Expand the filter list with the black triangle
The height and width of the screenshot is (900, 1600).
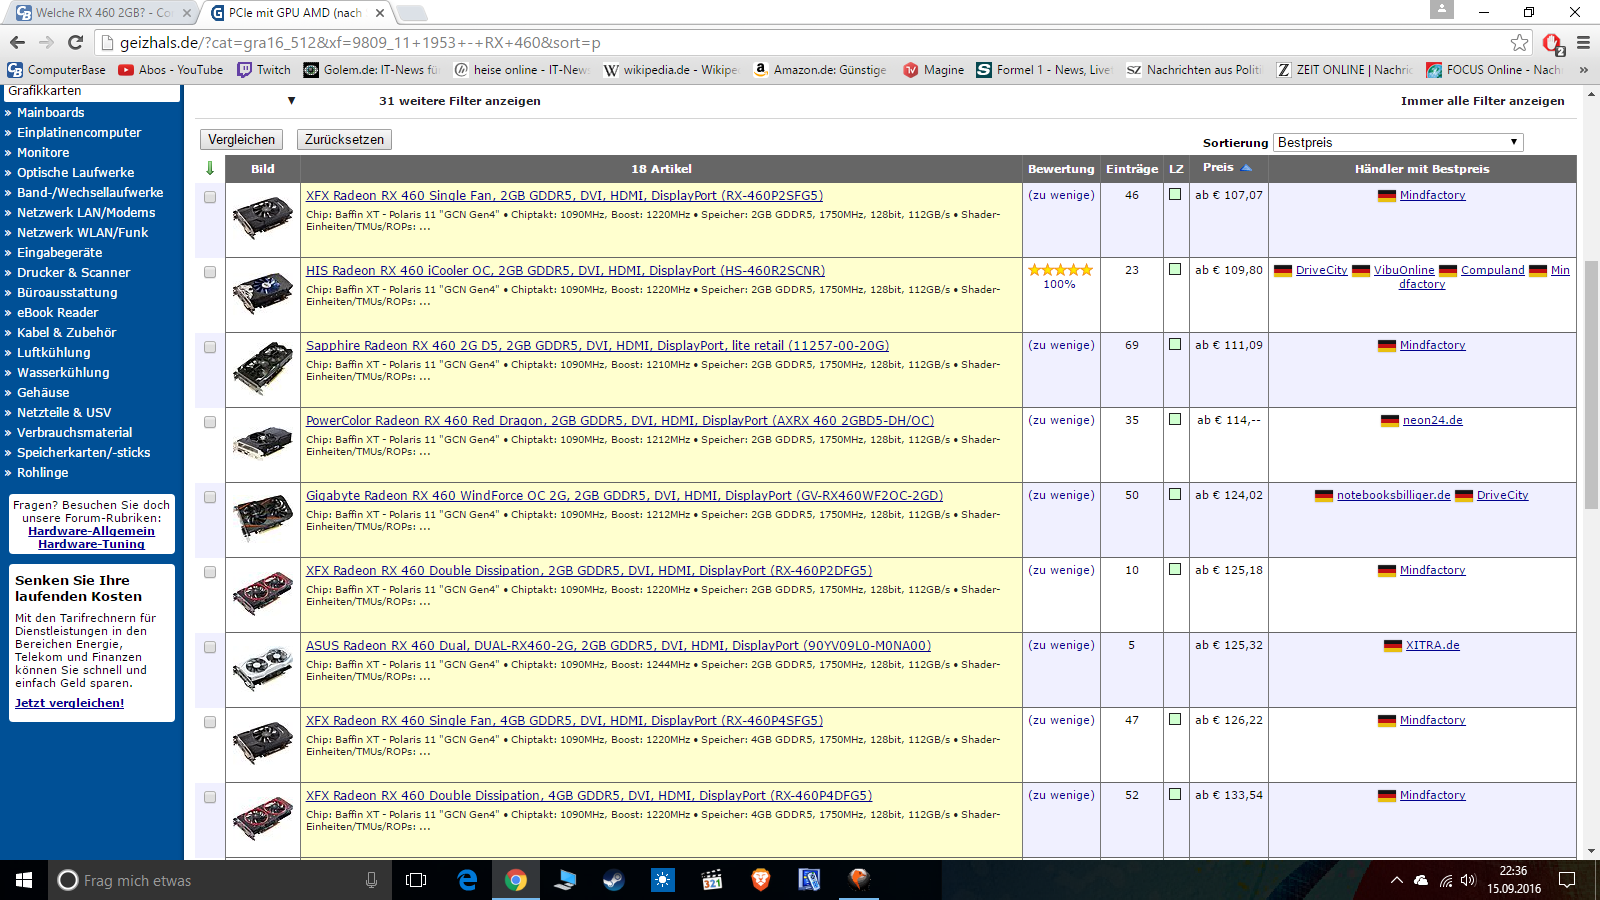(x=291, y=101)
